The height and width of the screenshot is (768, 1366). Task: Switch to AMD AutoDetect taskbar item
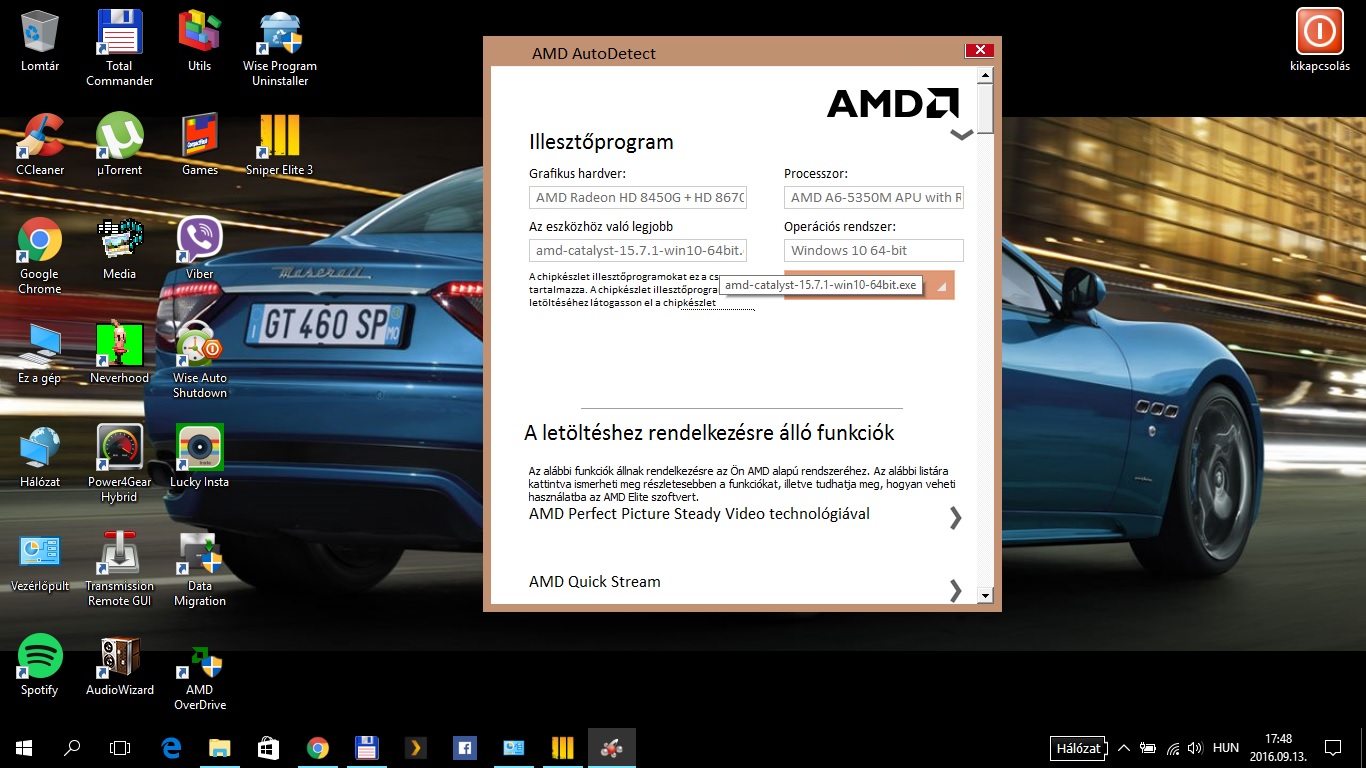[611, 747]
